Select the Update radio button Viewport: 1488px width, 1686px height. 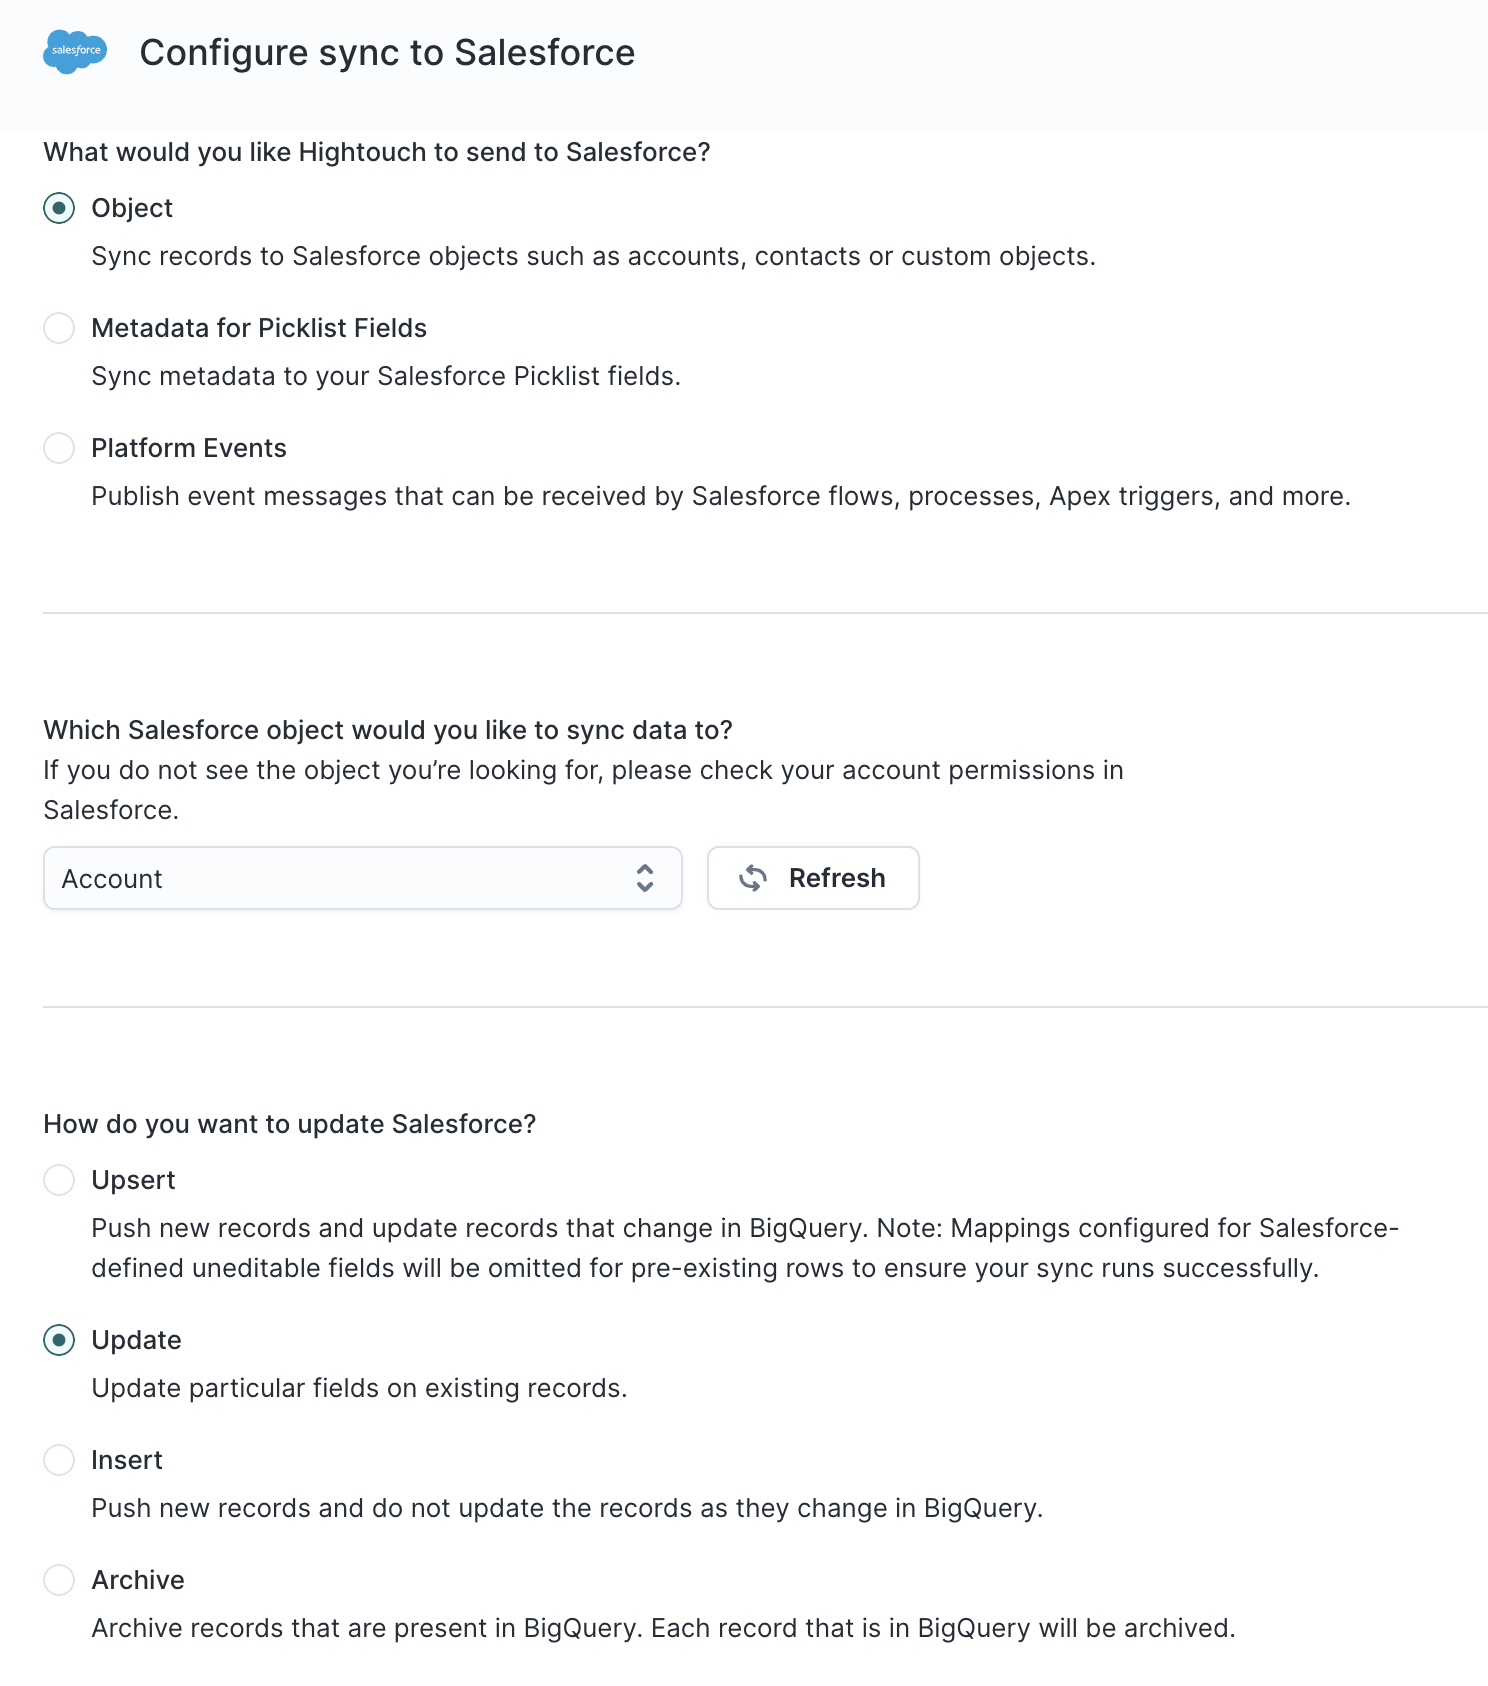pyautogui.click(x=59, y=1340)
